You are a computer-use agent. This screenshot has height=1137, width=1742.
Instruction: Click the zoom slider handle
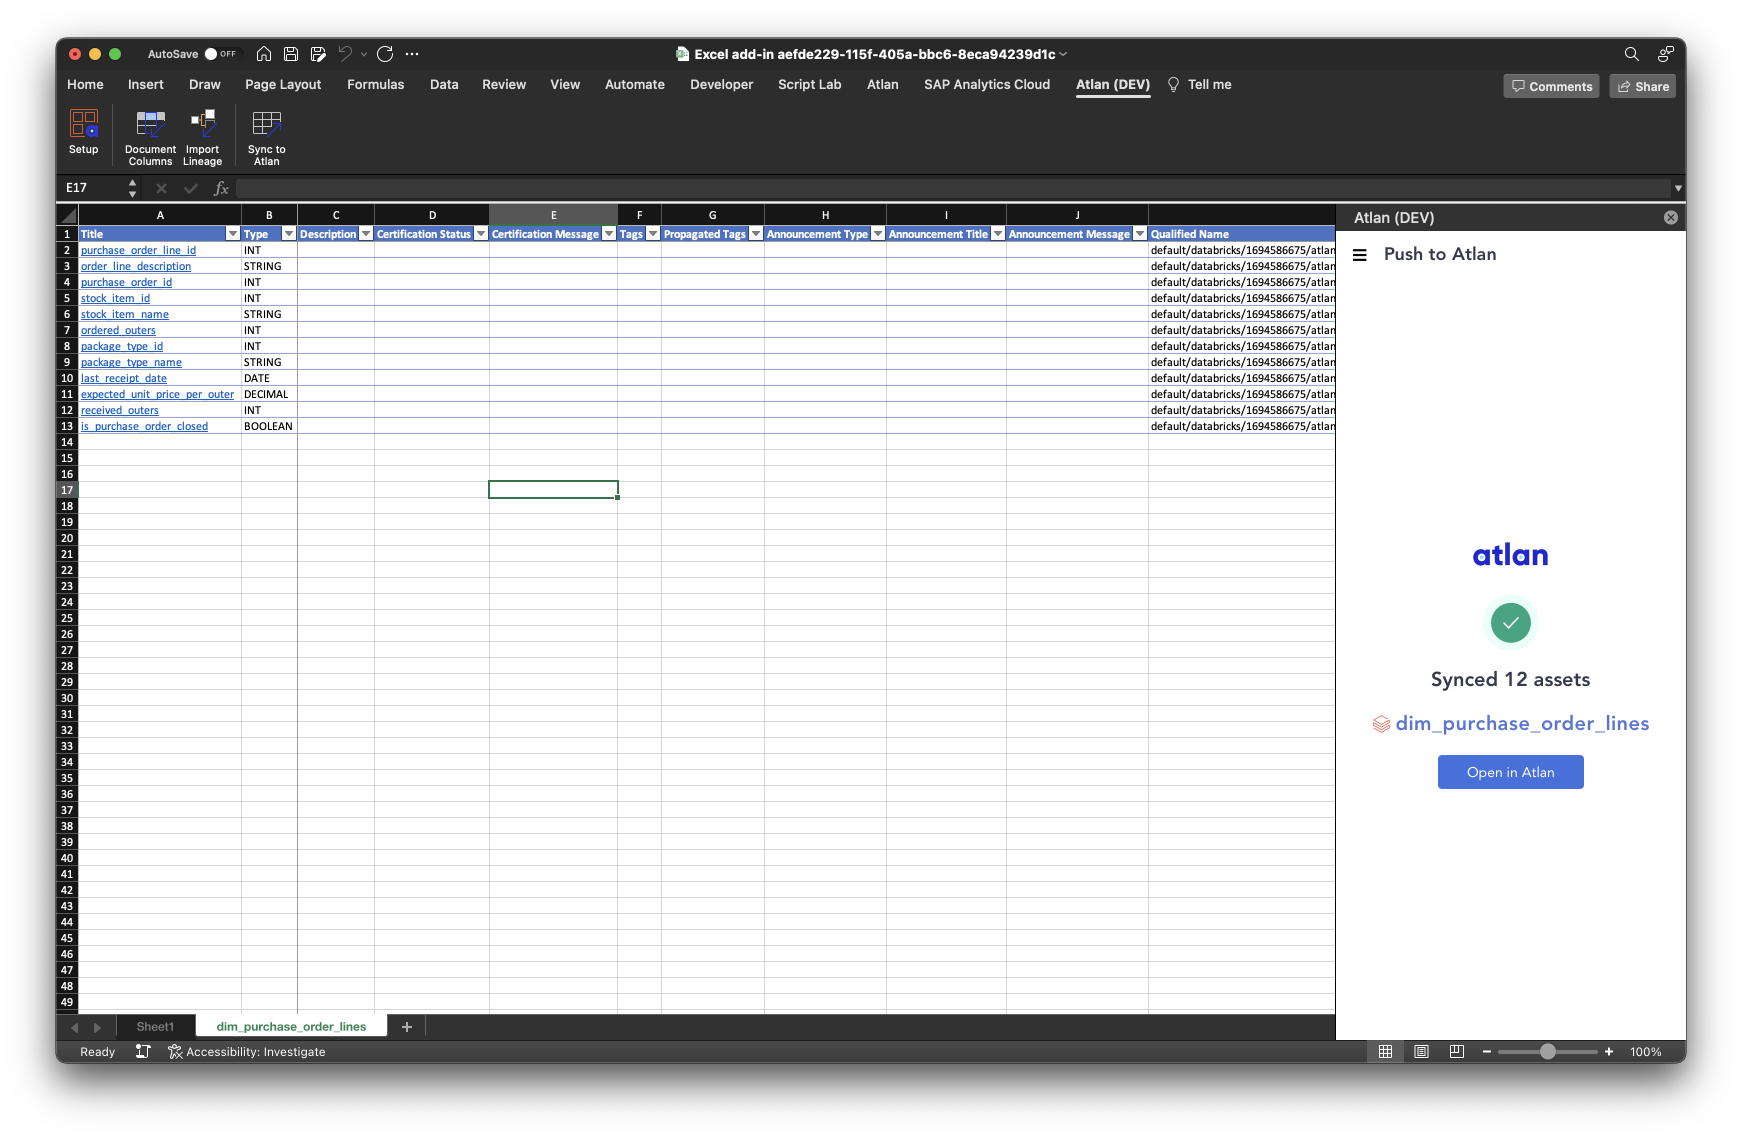[x=1548, y=1051]
